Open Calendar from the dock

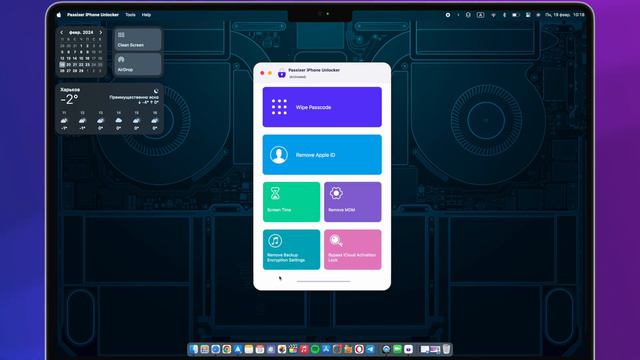point(260,349)
